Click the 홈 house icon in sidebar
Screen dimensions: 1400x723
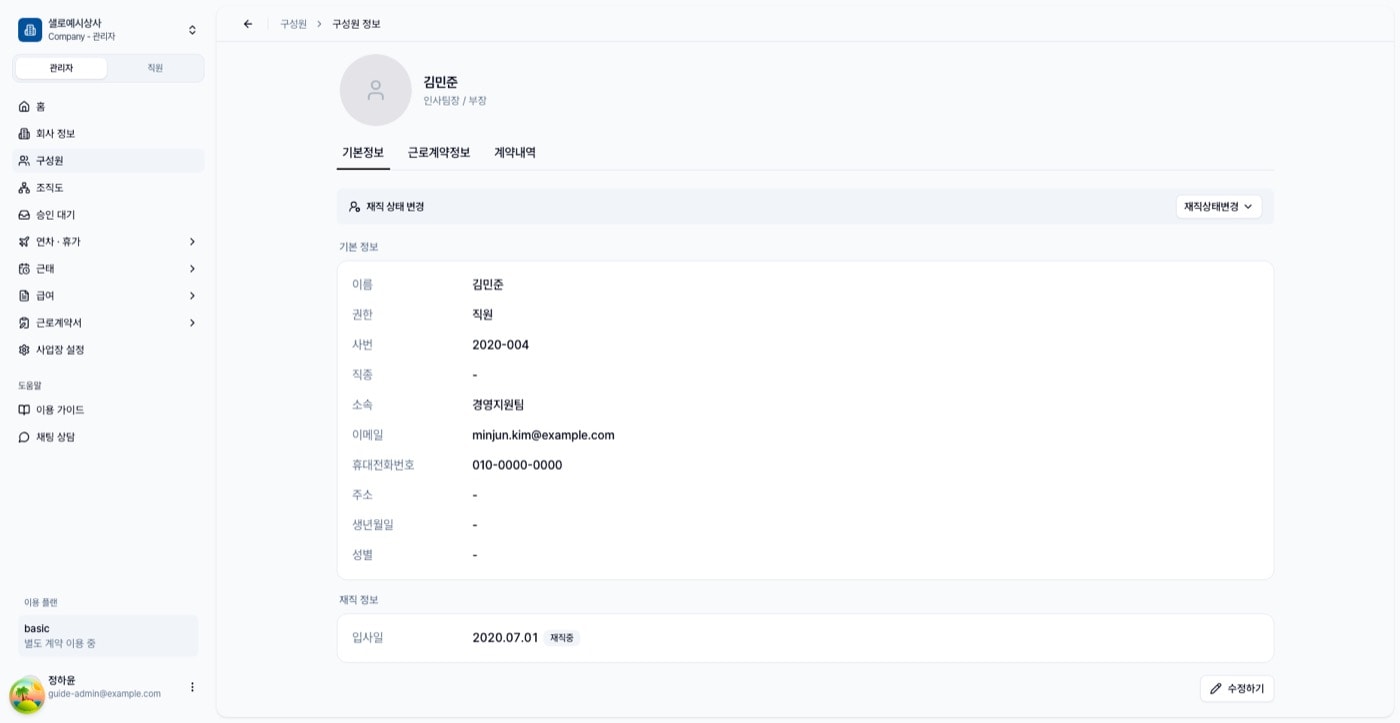click(x=24, y=106)
